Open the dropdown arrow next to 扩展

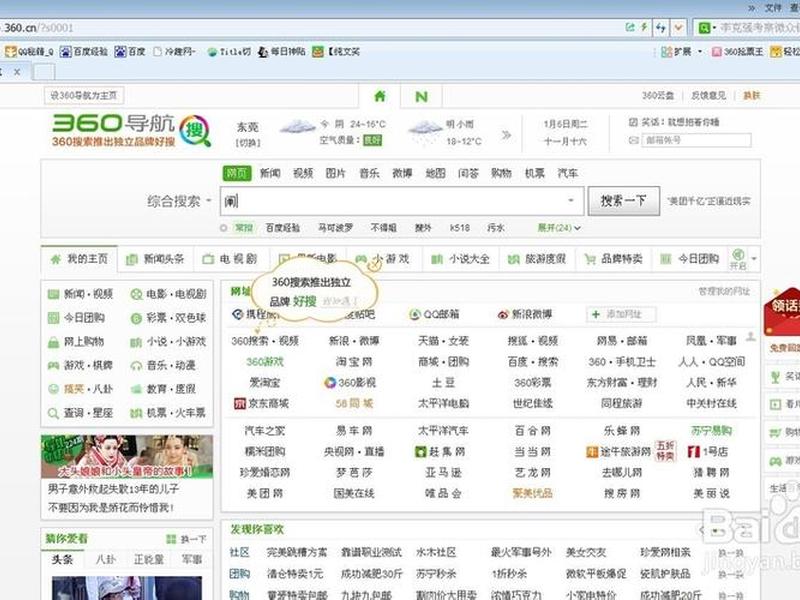pos(700,52)
